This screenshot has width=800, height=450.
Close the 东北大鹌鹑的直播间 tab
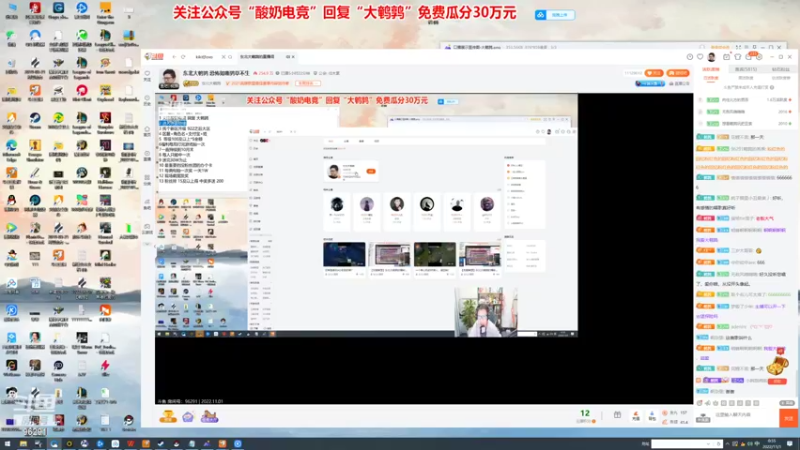293,57
